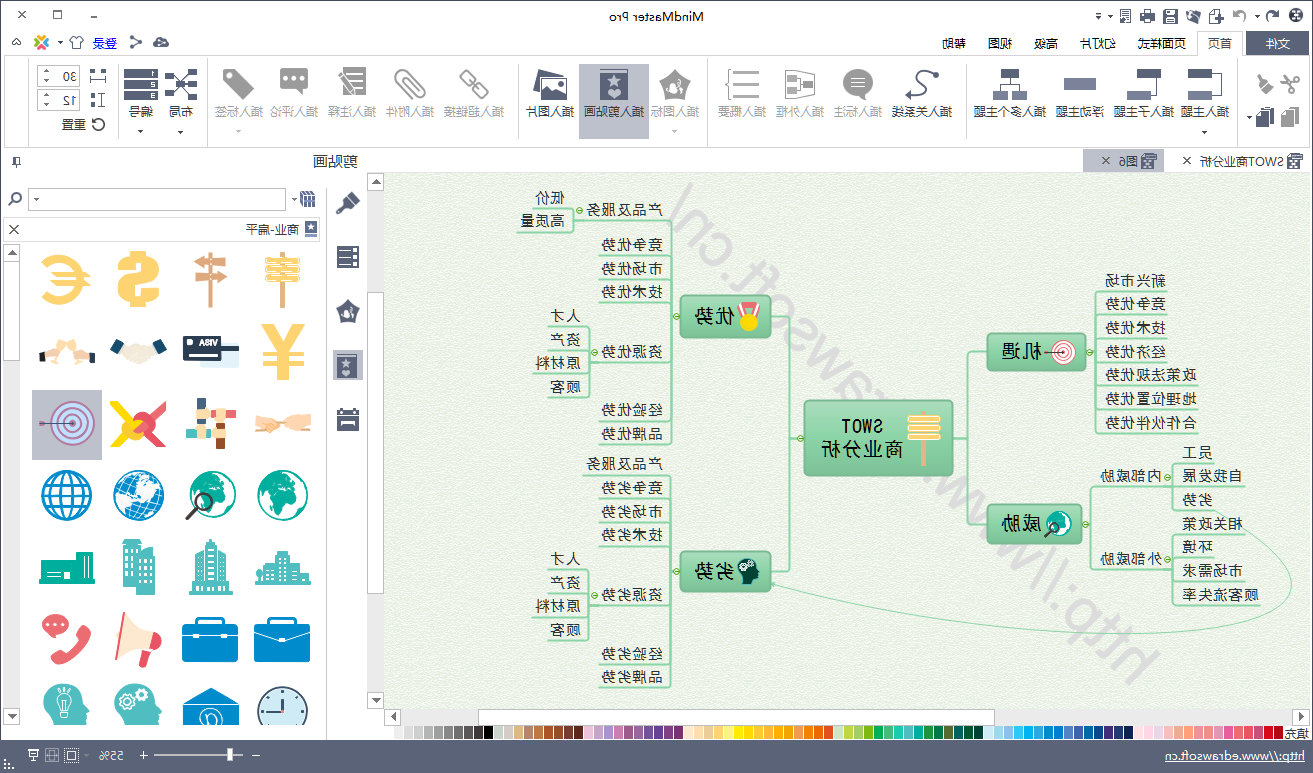Screen dimensions: 1313x773
Task: Click the Login (登录) link
Action: tap(105, 43)
